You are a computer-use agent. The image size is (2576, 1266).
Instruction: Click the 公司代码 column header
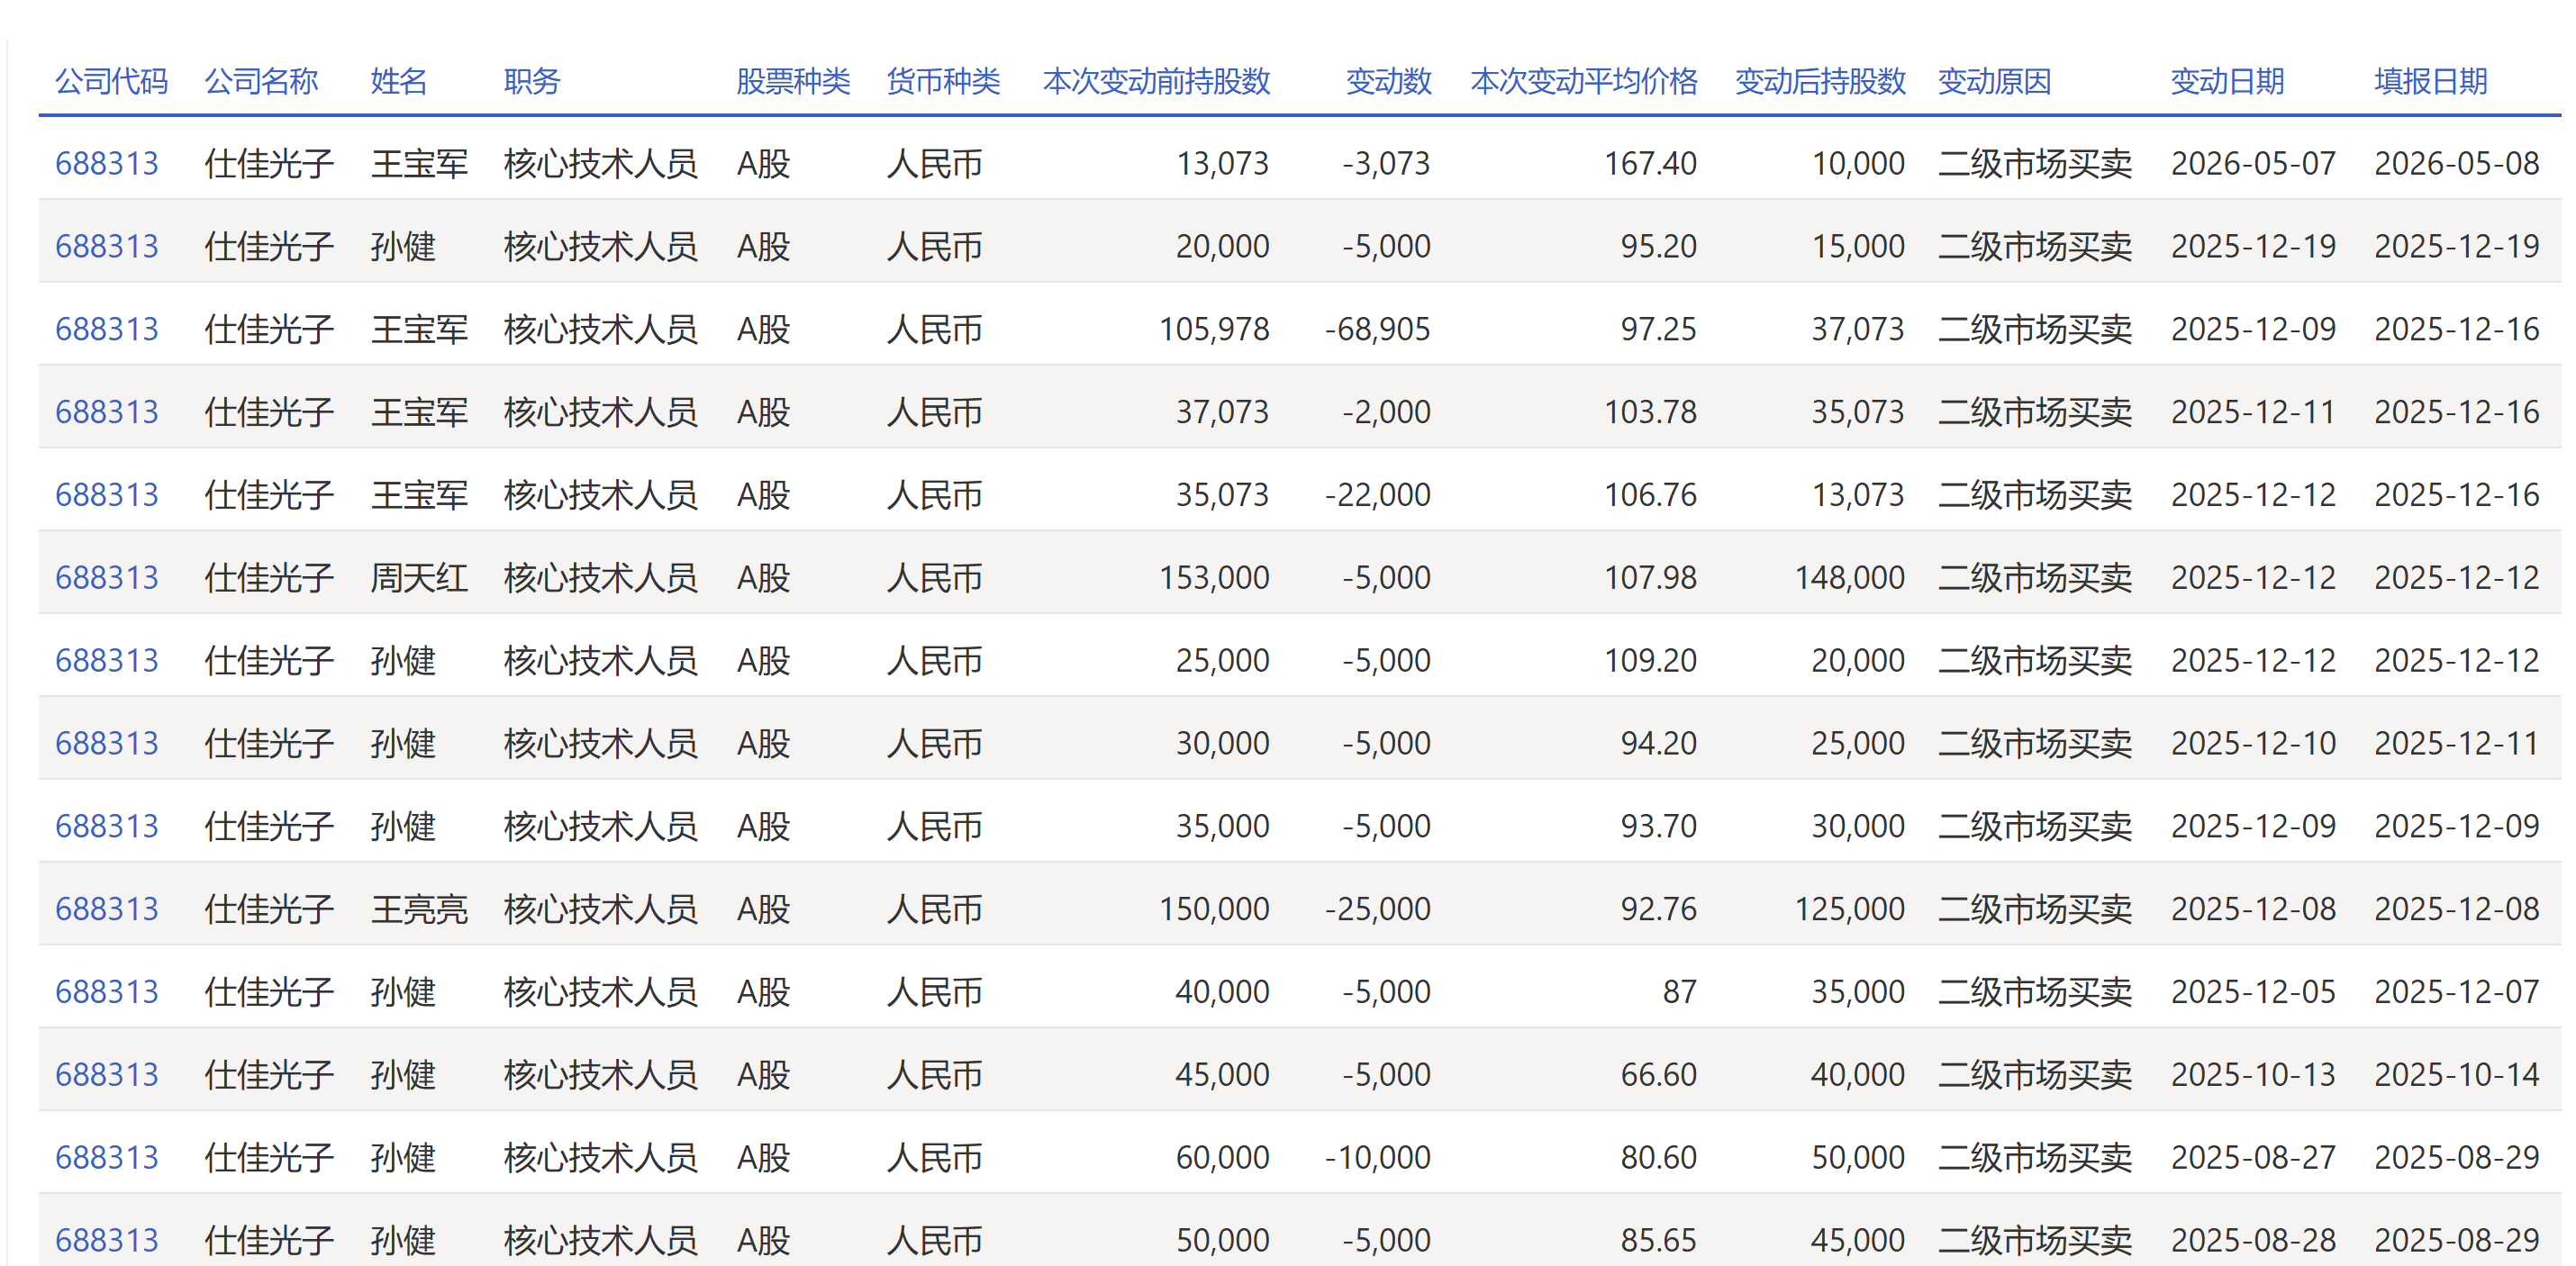[112, 81]
